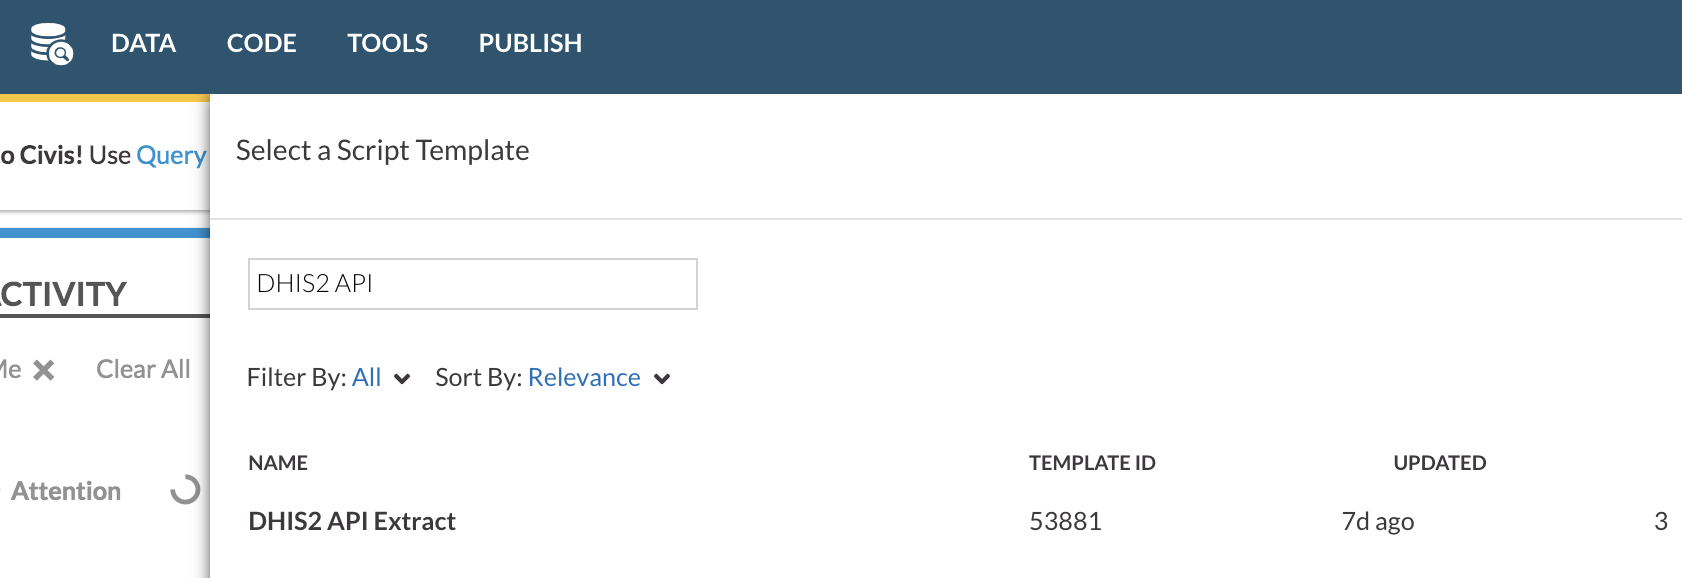Open the DATA menu
Screen dimensions: 1682x578
coord(143,43)
